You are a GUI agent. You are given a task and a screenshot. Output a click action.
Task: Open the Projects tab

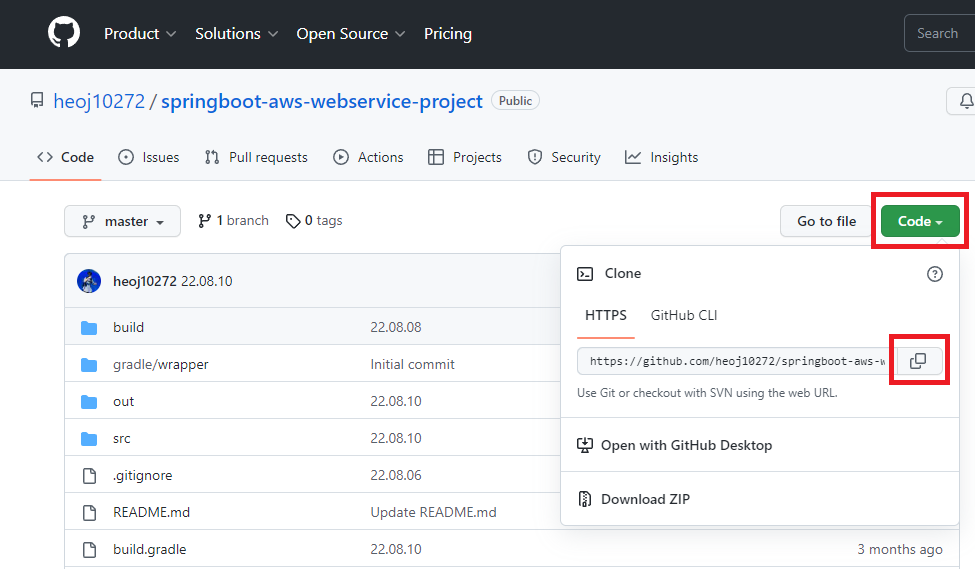click(464, 157)
